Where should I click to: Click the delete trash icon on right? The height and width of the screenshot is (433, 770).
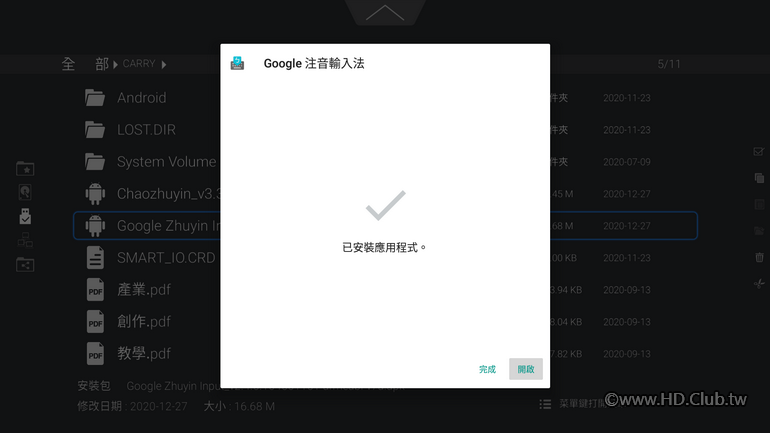coord(759,257)
